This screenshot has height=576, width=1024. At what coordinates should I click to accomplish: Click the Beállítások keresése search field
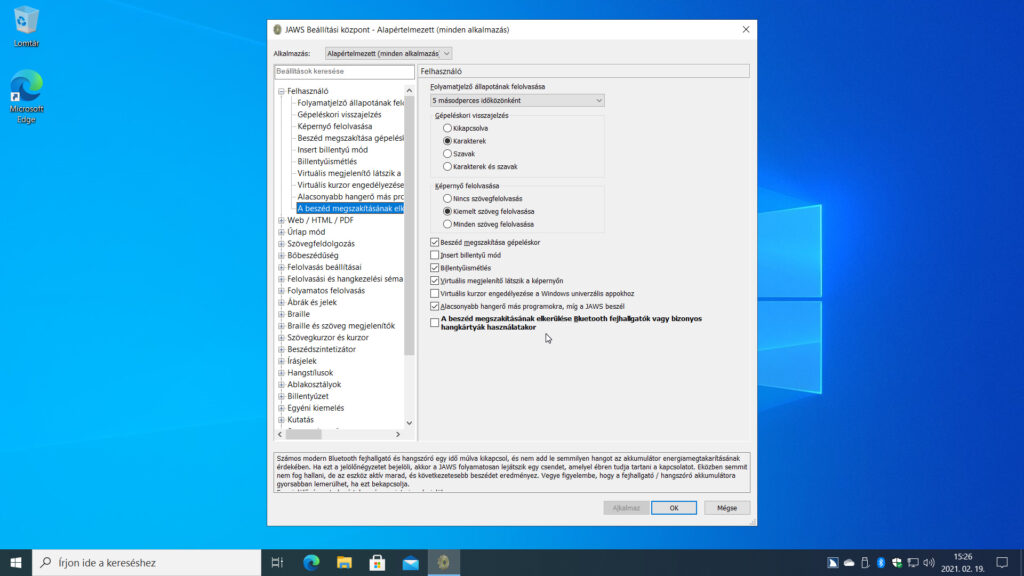[x=344, y=71]
